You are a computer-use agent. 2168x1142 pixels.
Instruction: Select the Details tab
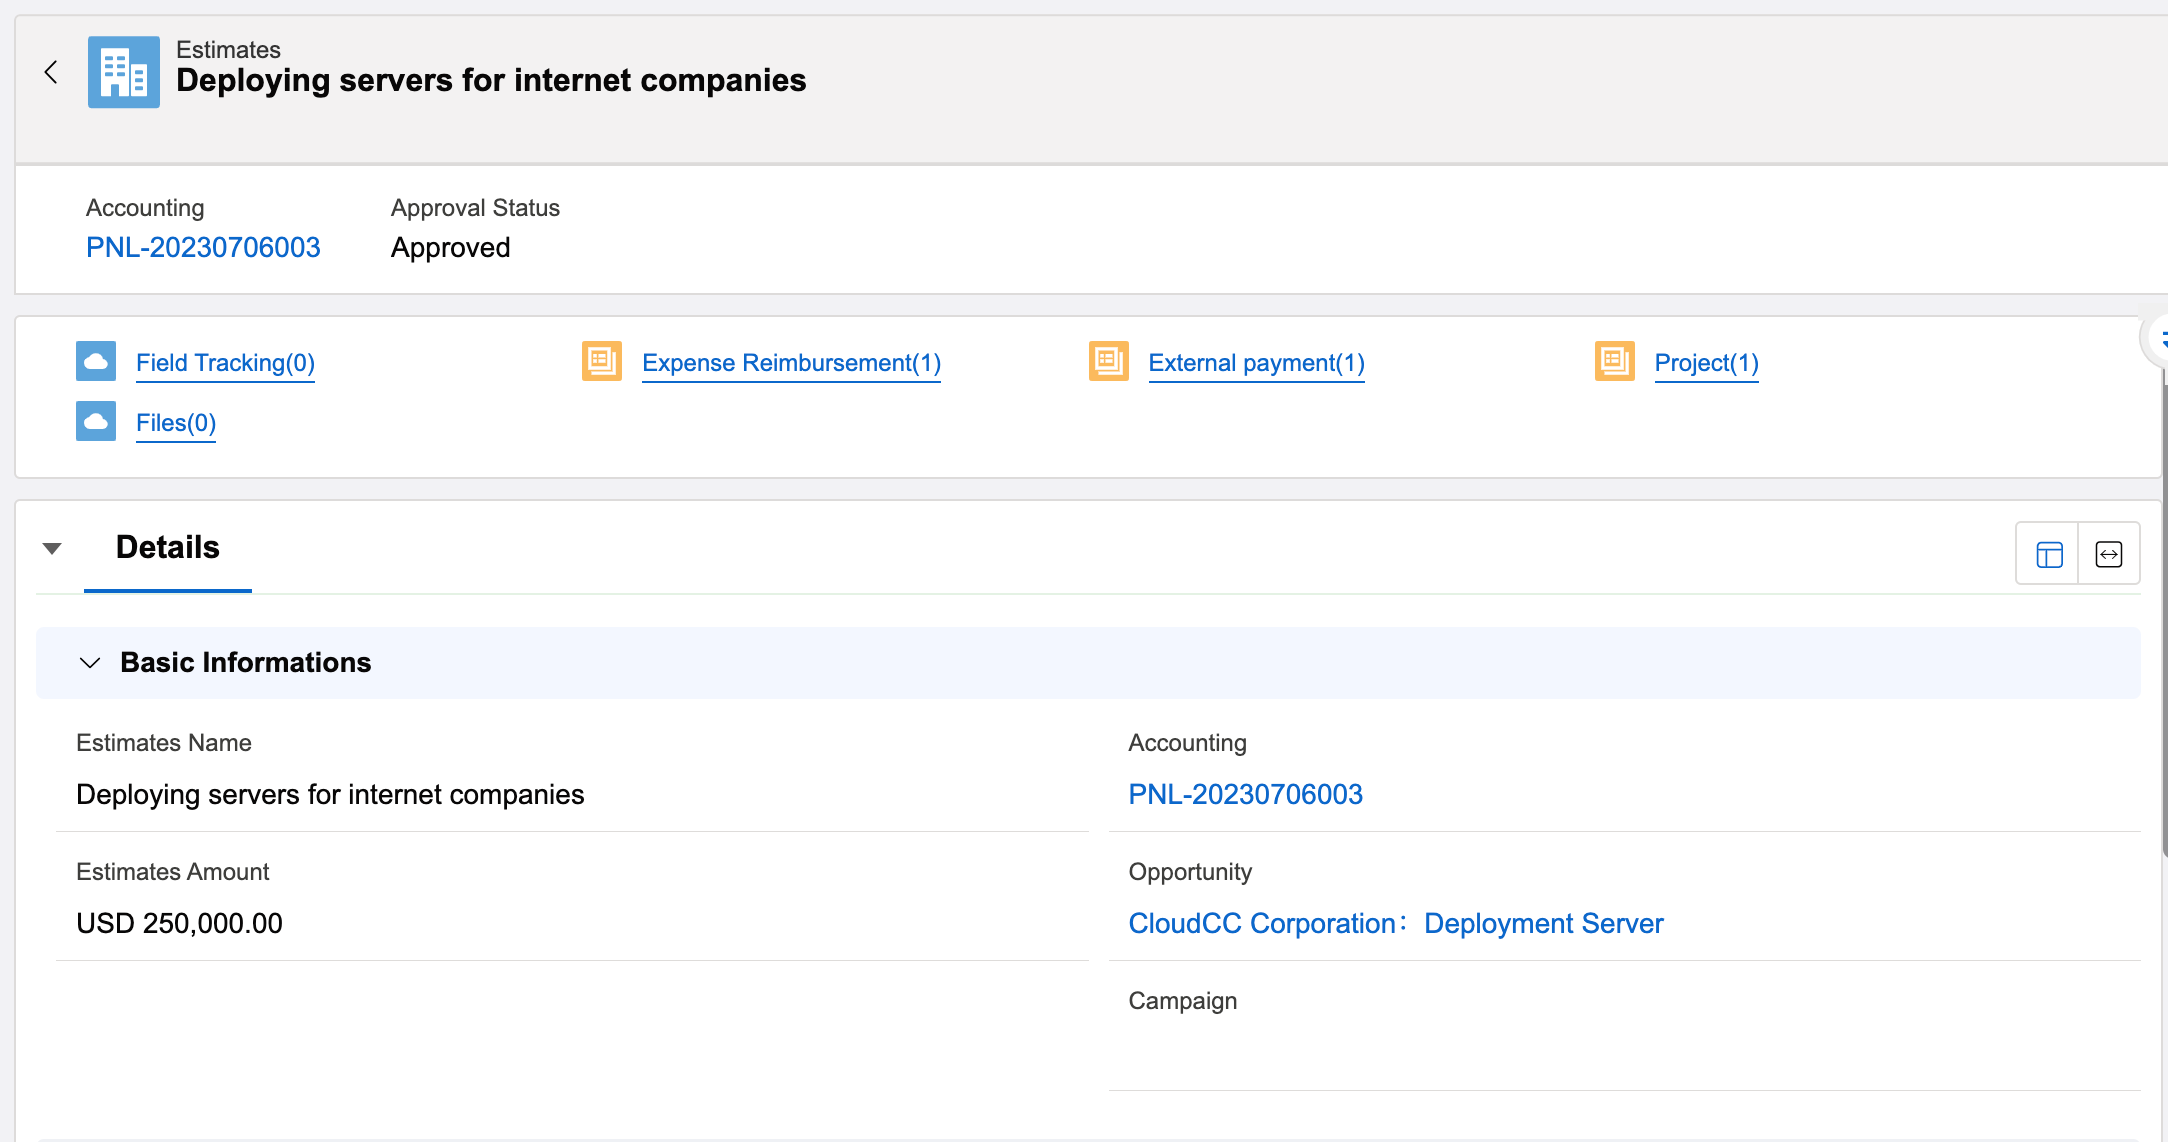[x=167, y=548]
